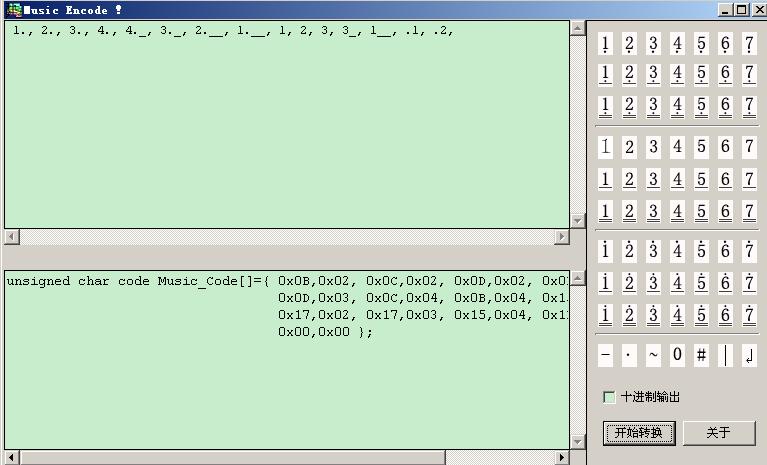The height and width of the screenshot is (465, 767).
Task: Click the rest (0) symbol button
Action: click(x=677, y=356)
